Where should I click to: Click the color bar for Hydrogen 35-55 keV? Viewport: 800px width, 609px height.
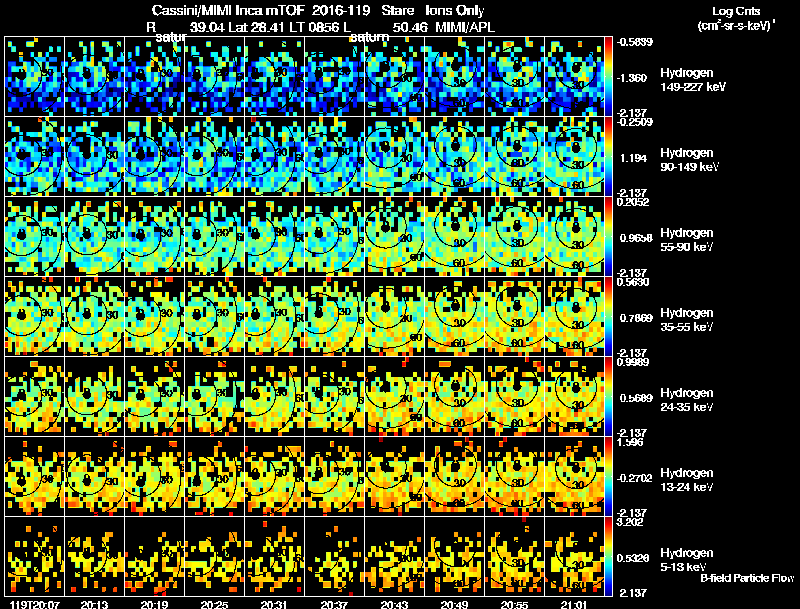608,317
